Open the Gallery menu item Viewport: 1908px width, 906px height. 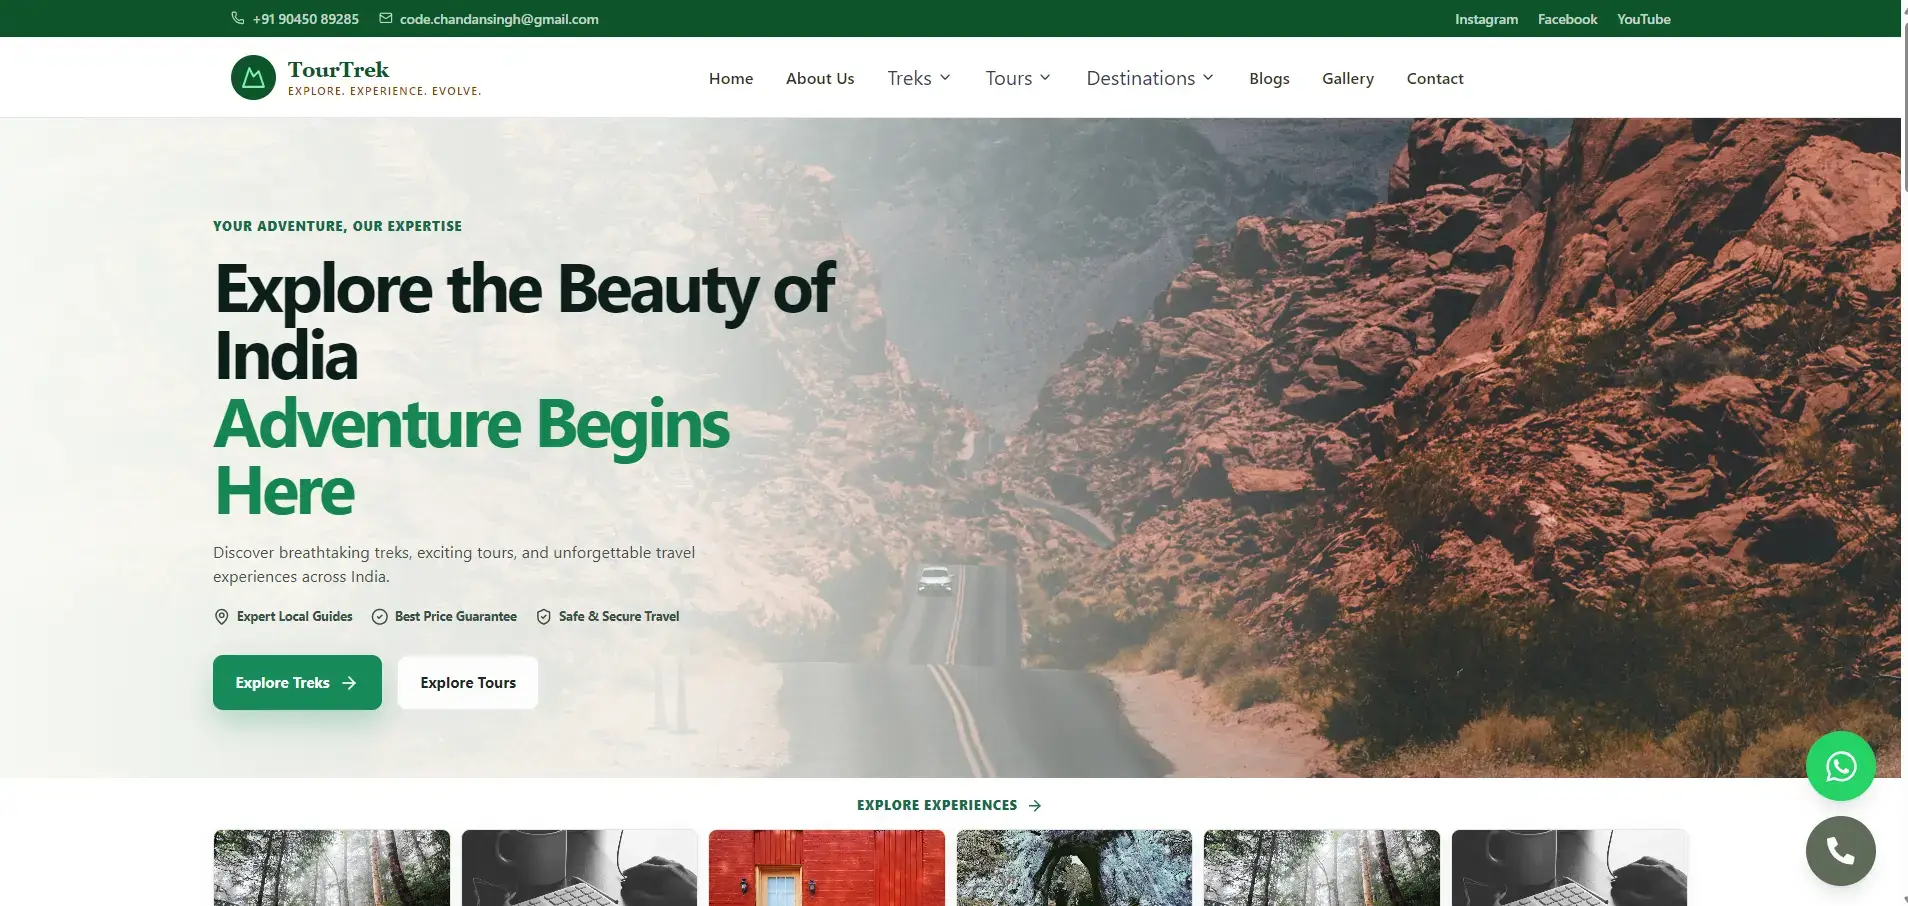[1348, 78]
